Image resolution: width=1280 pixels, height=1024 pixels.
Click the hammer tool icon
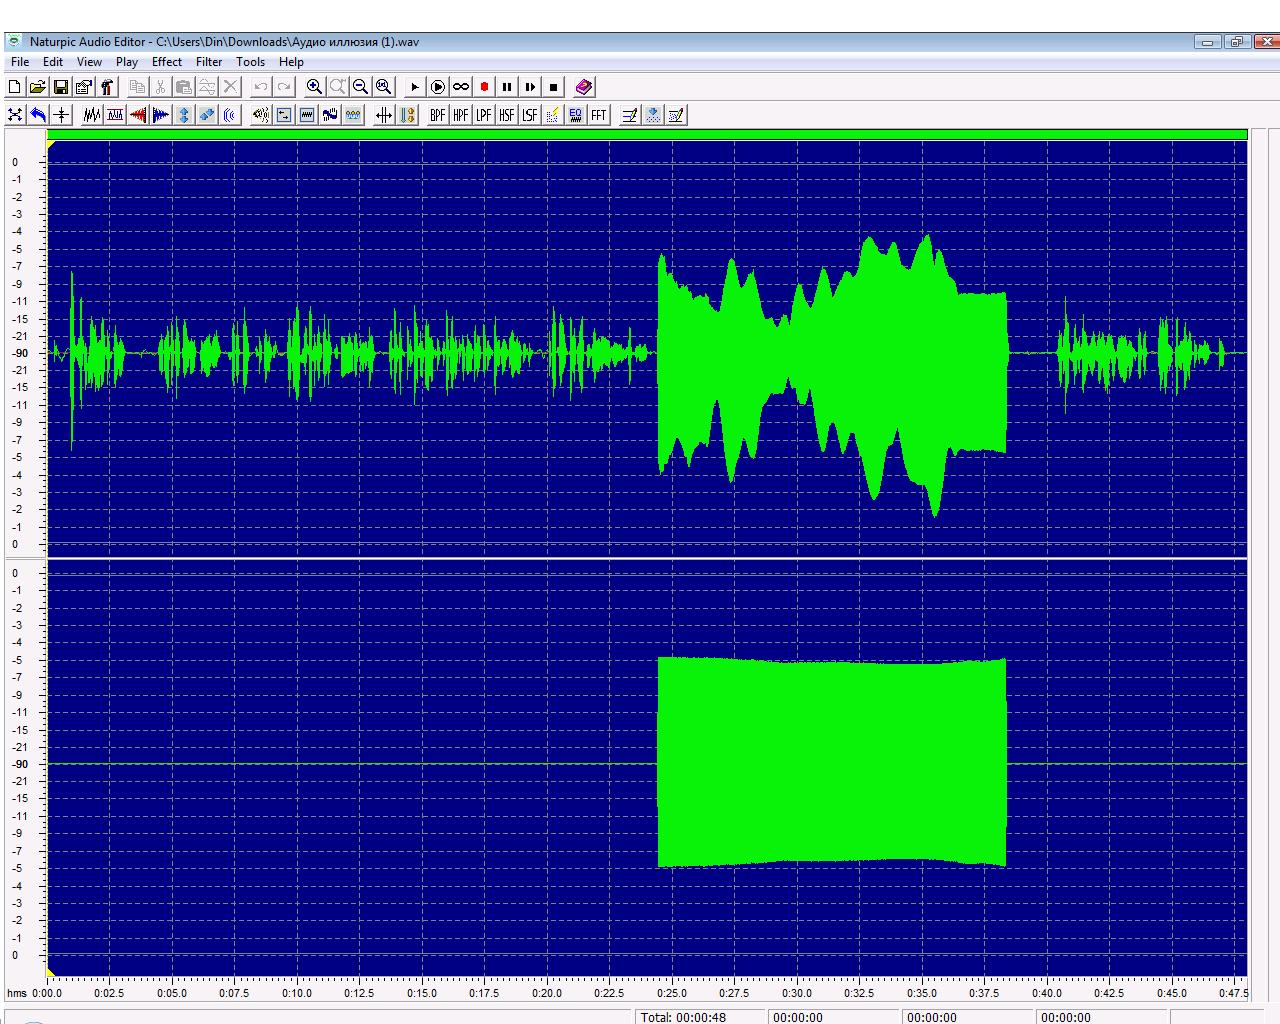[107, 87]
